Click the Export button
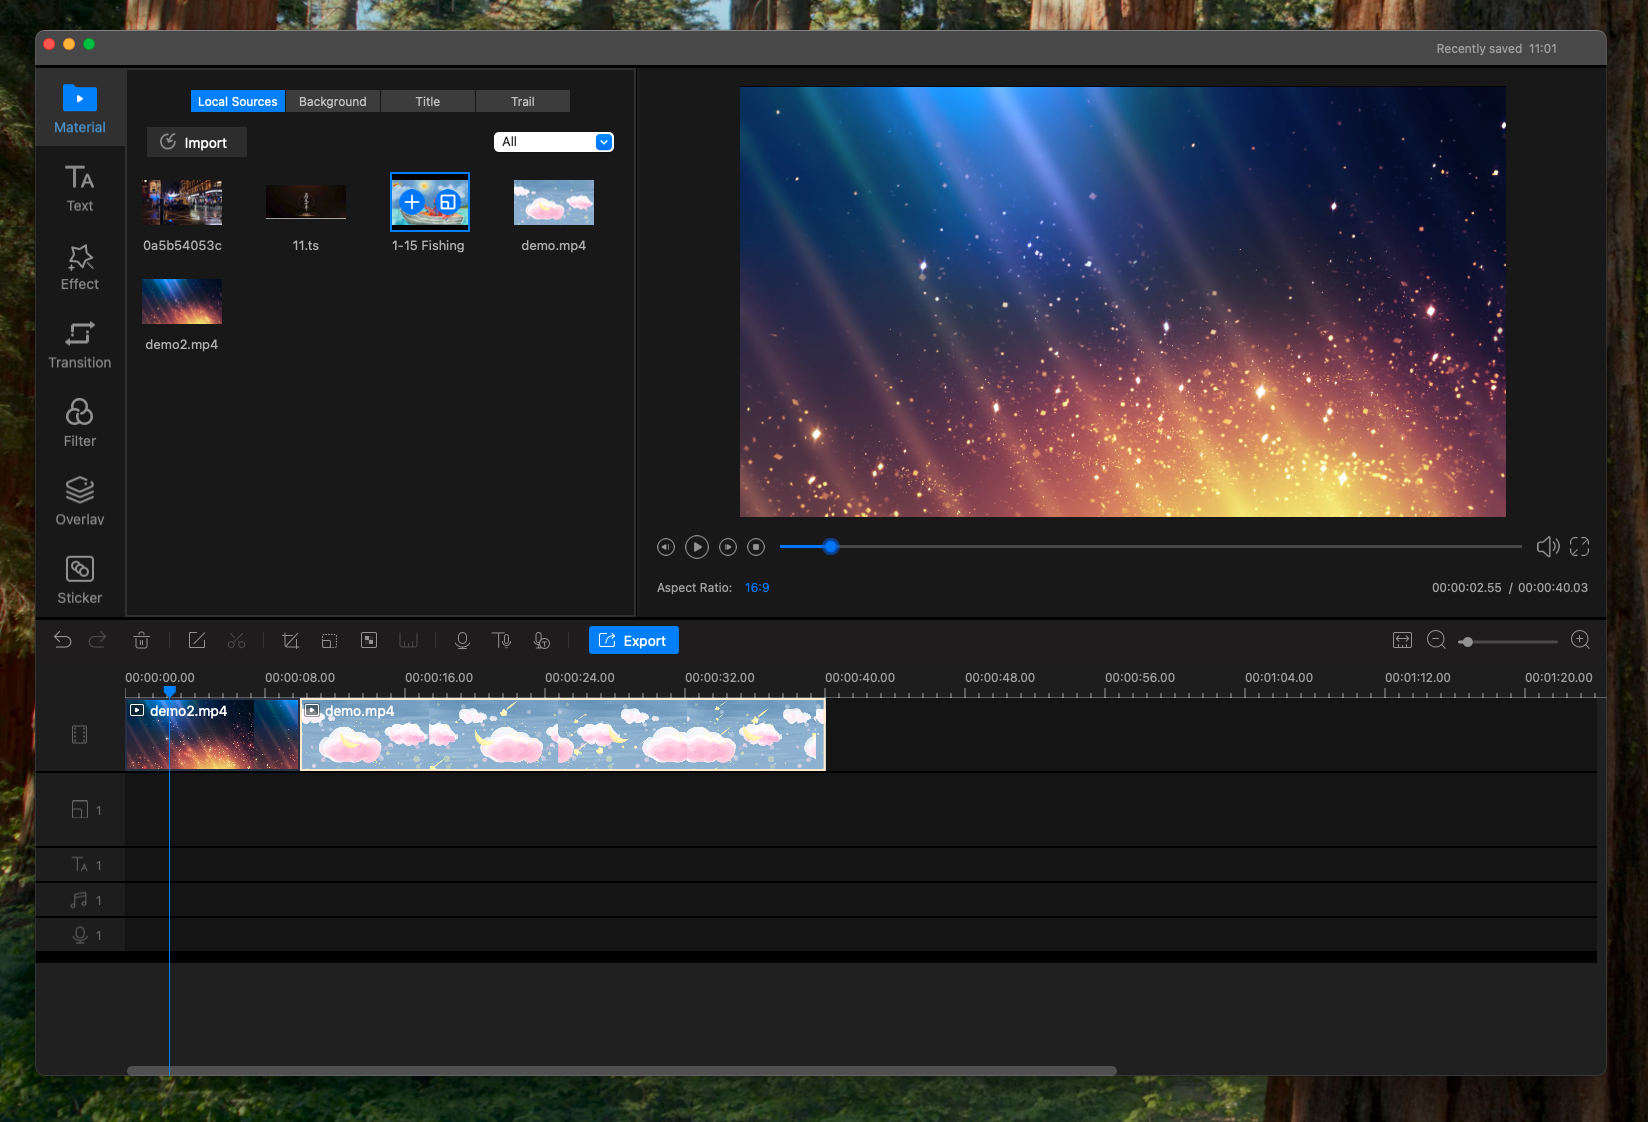The width and height of the screenshot is (1648, 1122). tap(634, 640)
